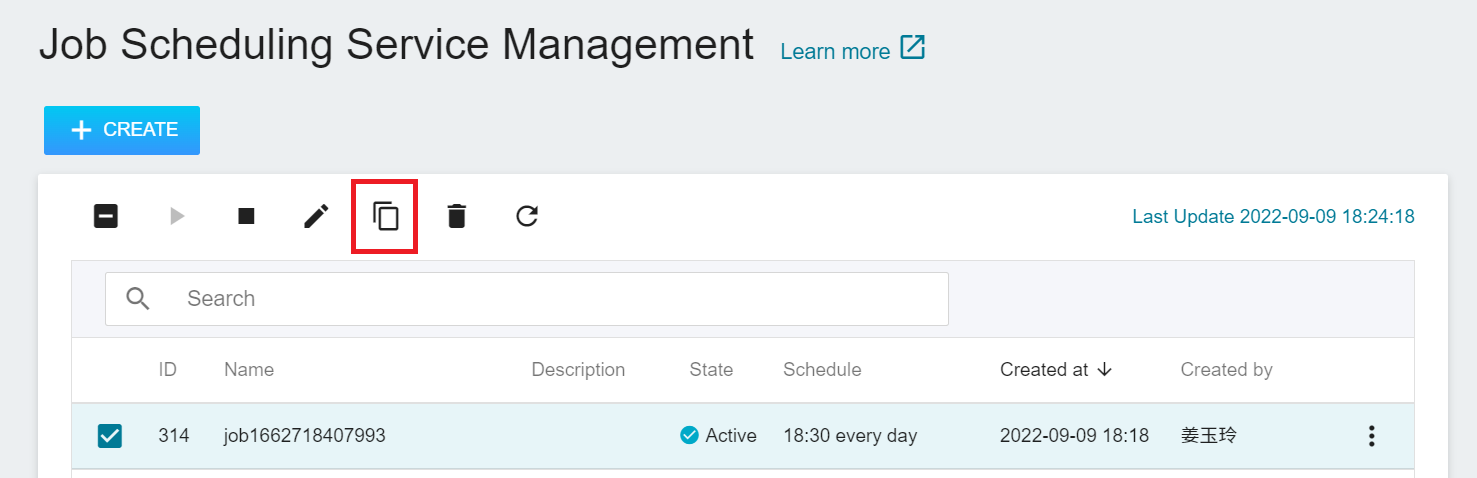Click the external link icon beside Learn more
The image size is (1477, 478).
(913, 48)
